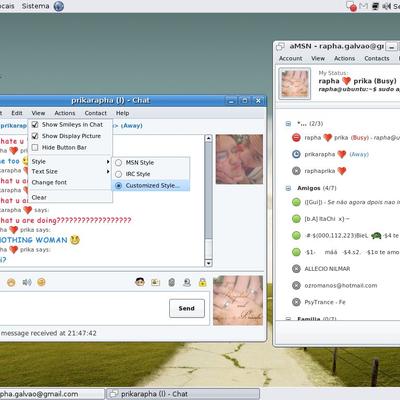The height and width of the screenshot is (400, 400).
Task: Click the 'rapha prika (Busy)' status name
Action: point(357,81)
